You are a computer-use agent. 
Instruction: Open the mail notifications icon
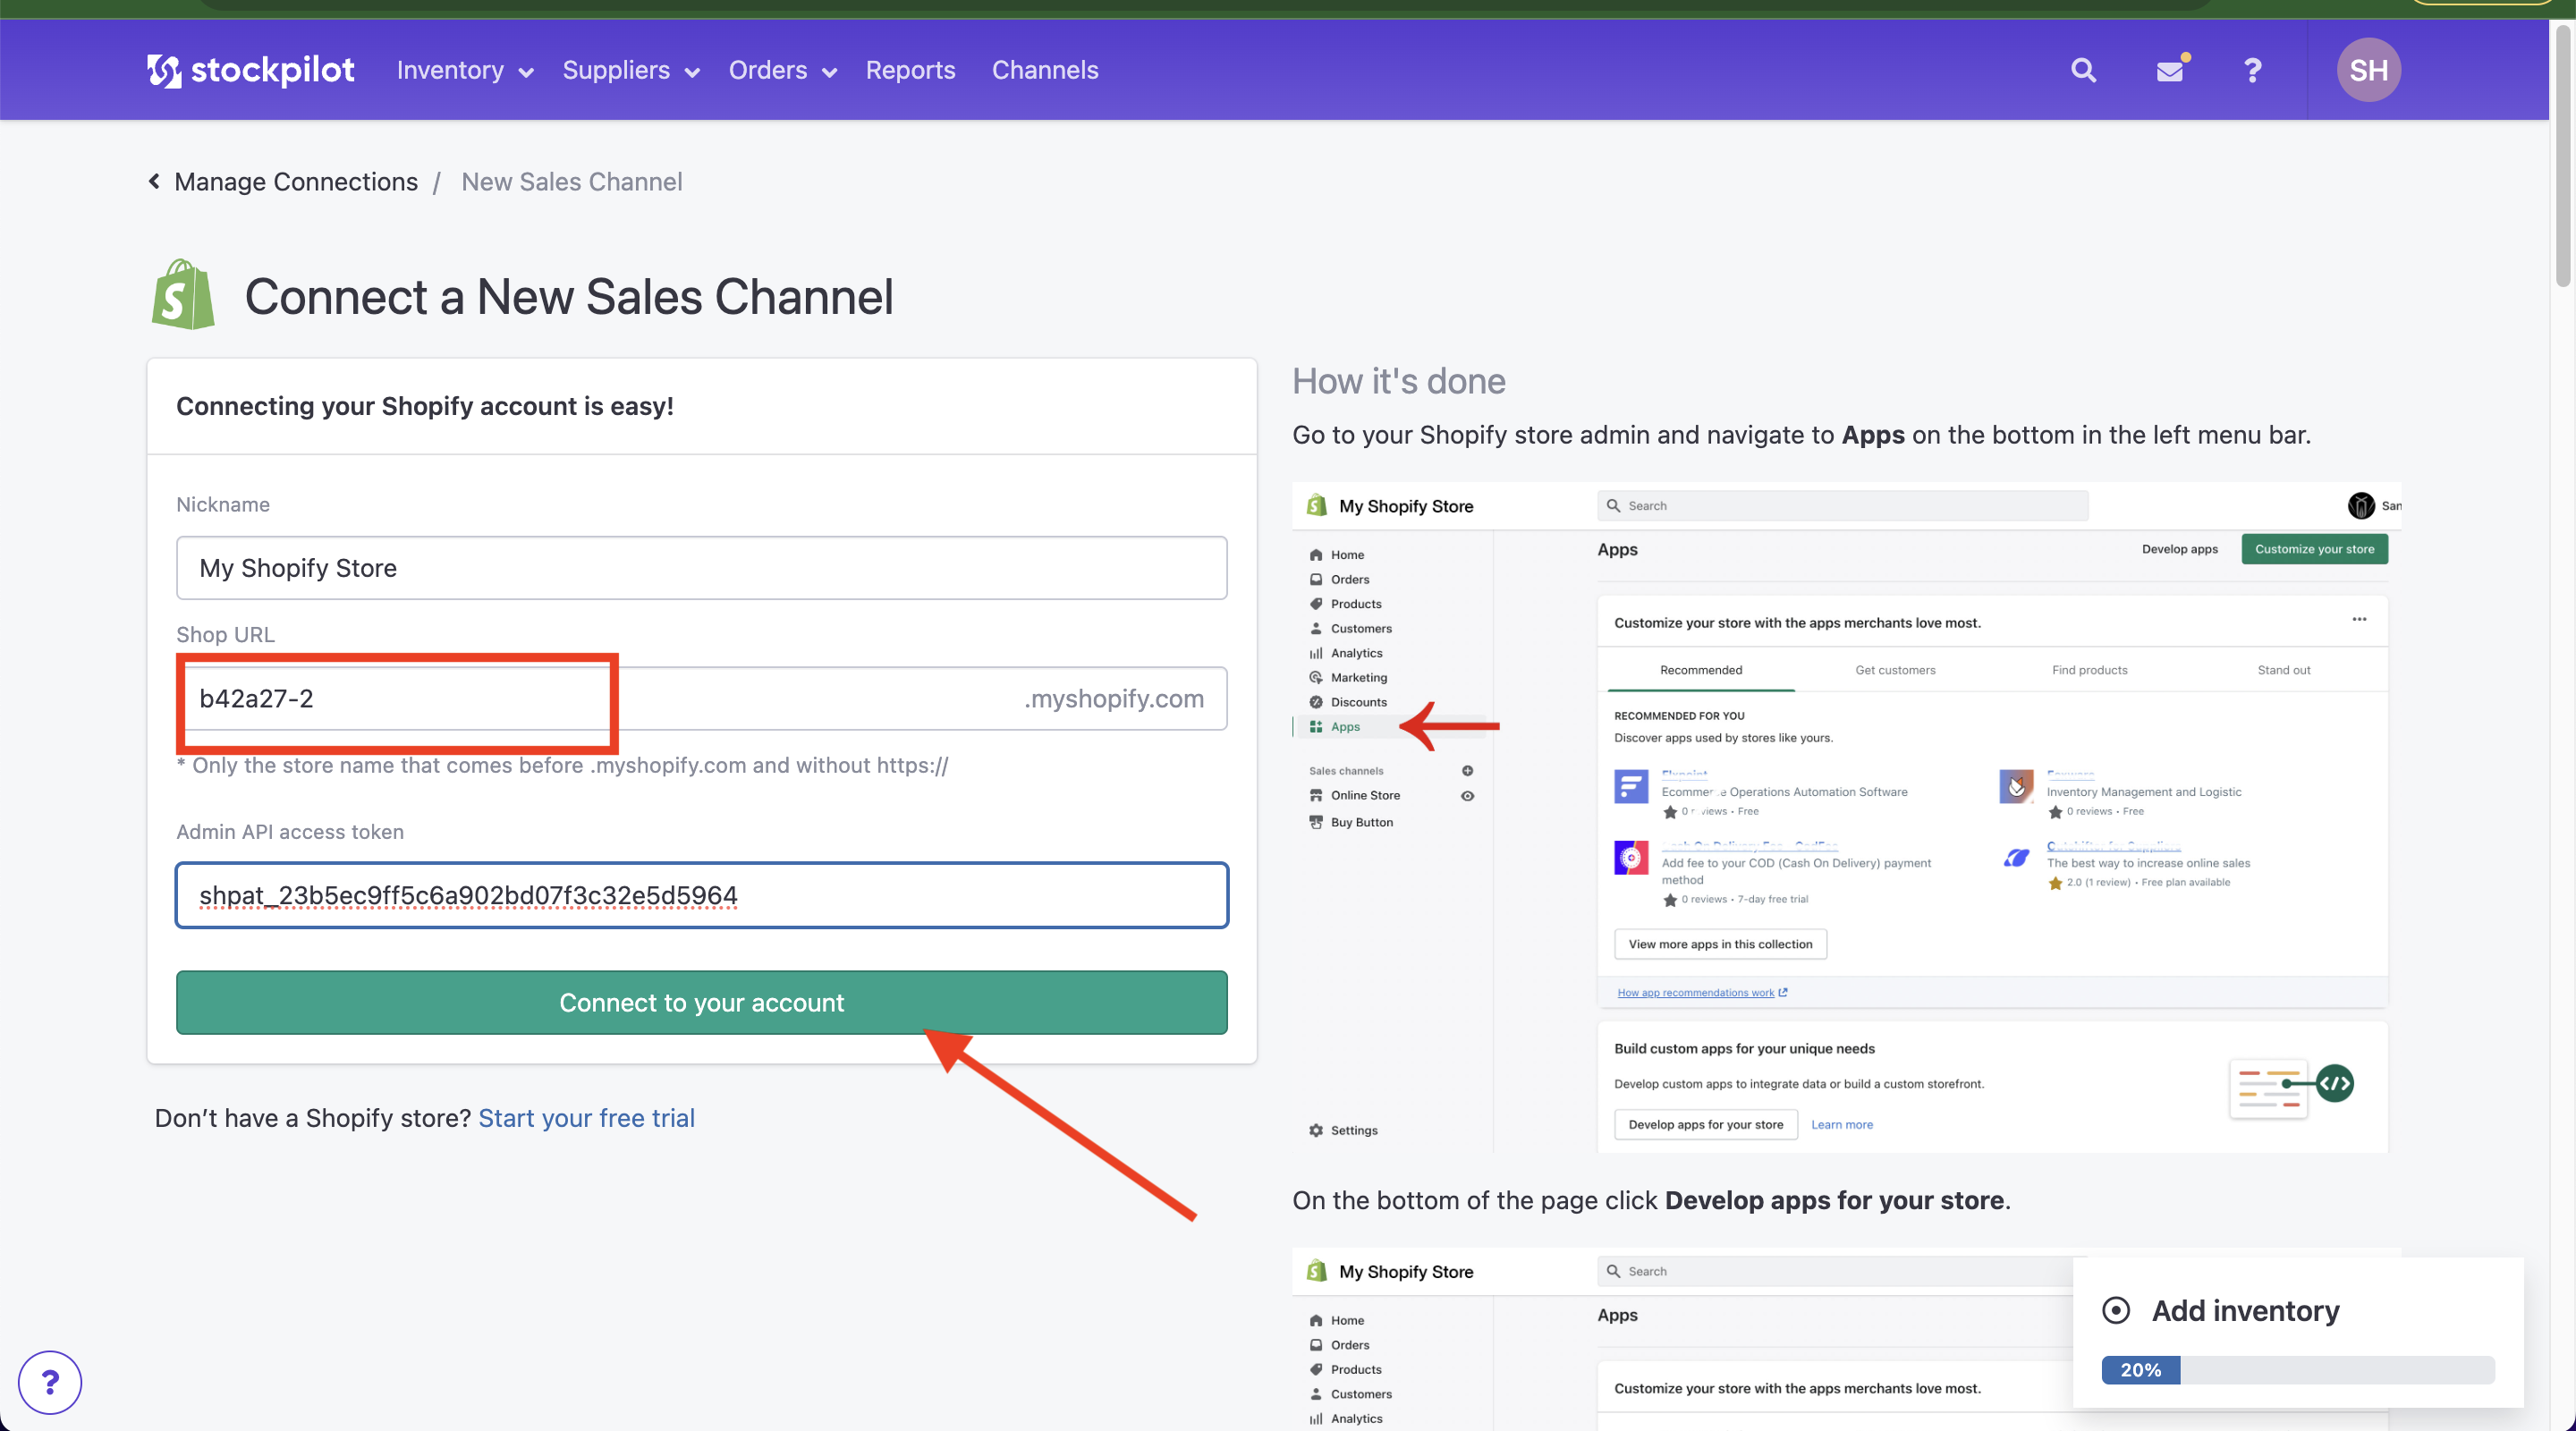point(2170,70)
